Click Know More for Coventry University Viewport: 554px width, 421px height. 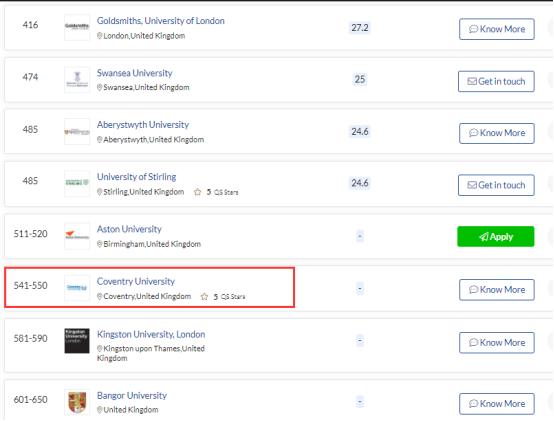497,290
